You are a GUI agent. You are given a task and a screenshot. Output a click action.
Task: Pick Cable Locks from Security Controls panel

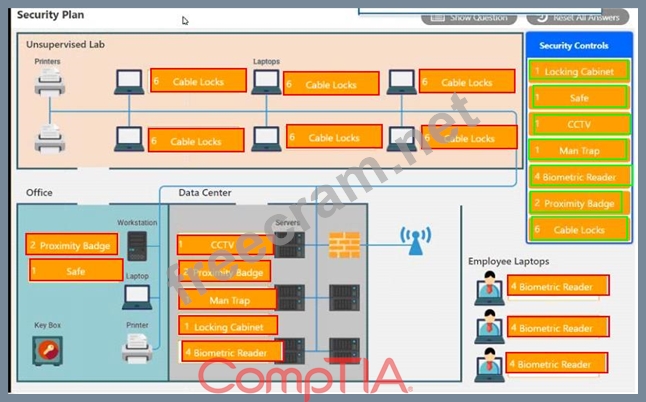(x=579, y=229)
